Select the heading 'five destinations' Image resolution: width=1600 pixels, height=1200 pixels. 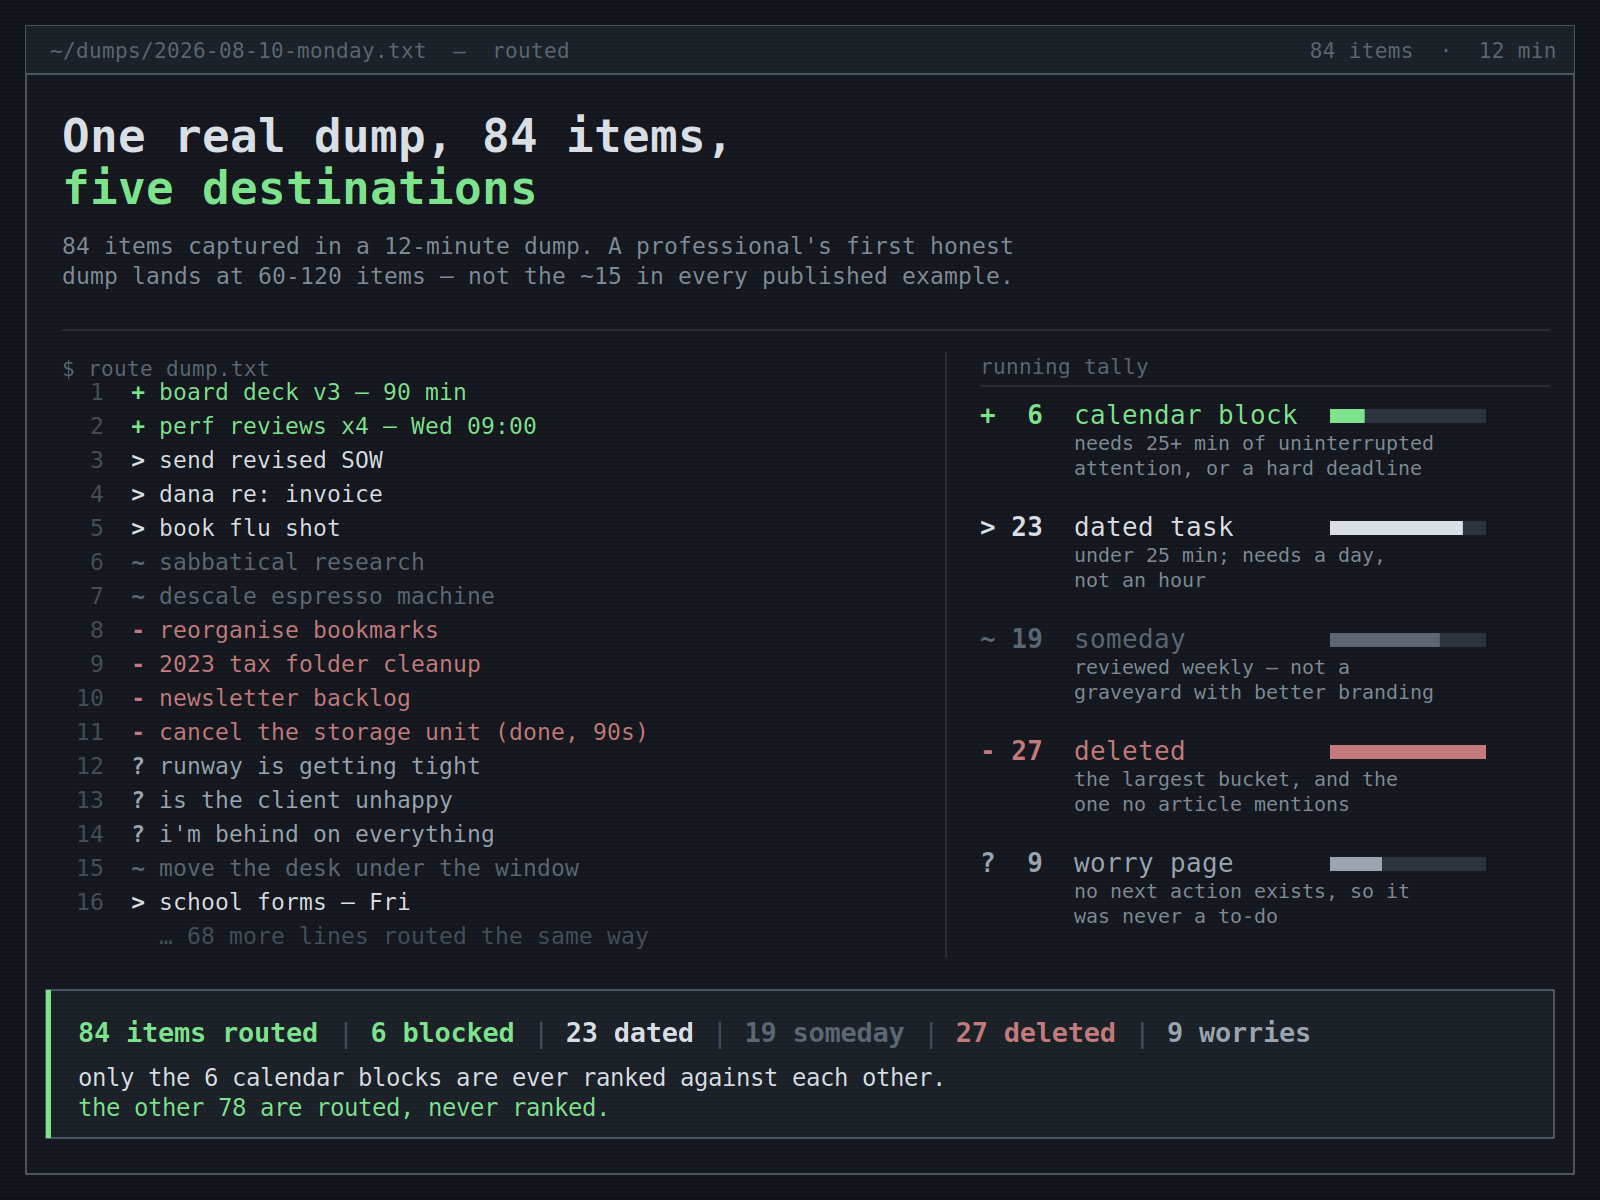click(299, 189)
